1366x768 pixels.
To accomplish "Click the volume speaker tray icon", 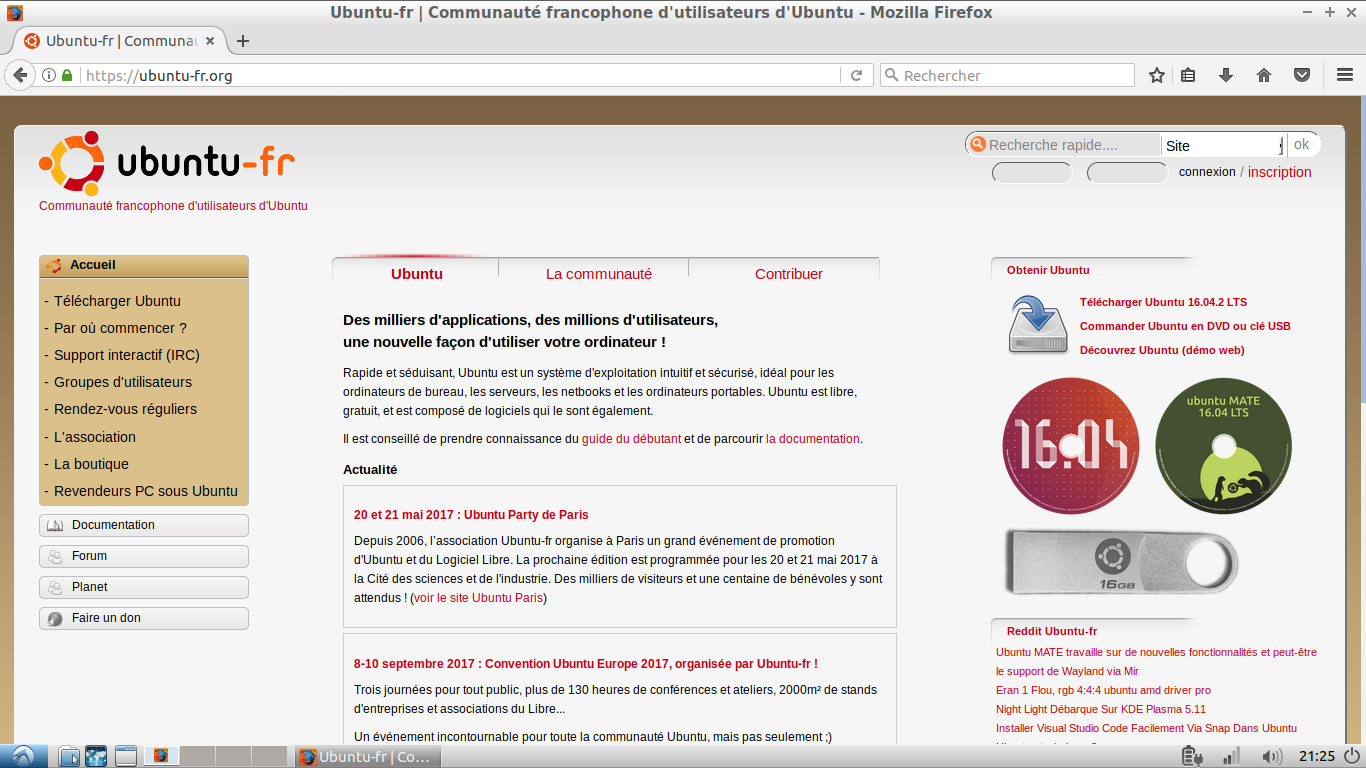I will 1272,756.
